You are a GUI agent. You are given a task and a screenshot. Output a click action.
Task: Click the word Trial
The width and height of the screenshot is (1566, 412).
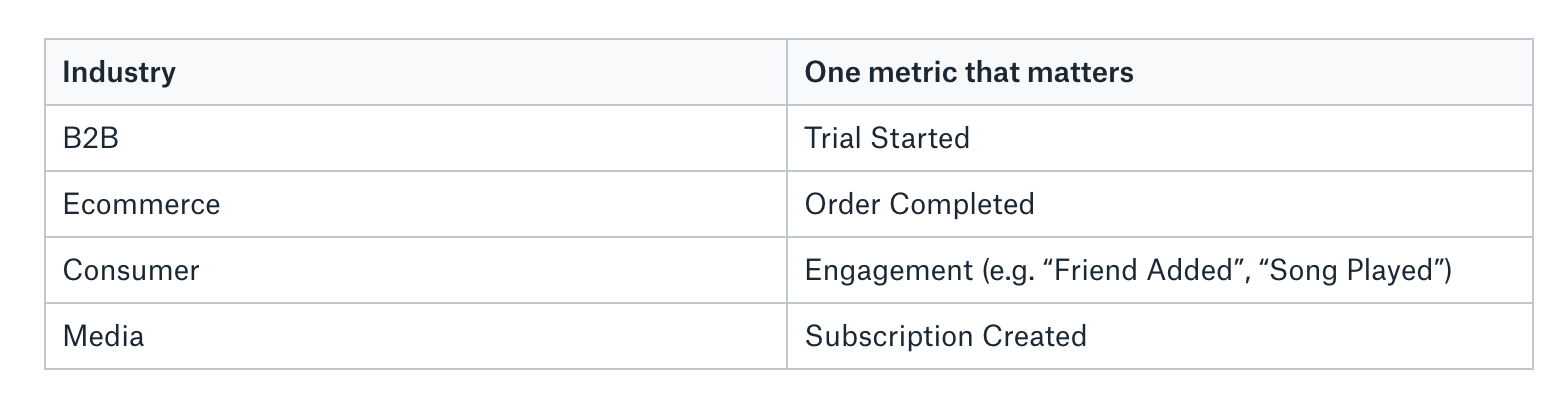click(832, 138)
